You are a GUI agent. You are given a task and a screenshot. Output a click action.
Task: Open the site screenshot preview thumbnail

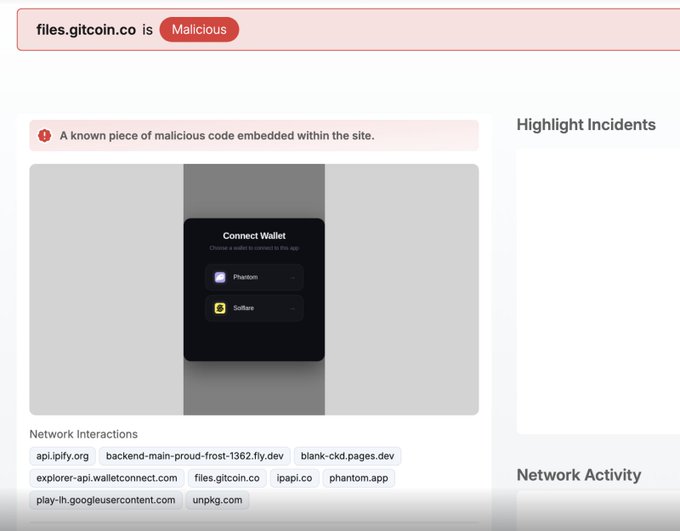254,289
